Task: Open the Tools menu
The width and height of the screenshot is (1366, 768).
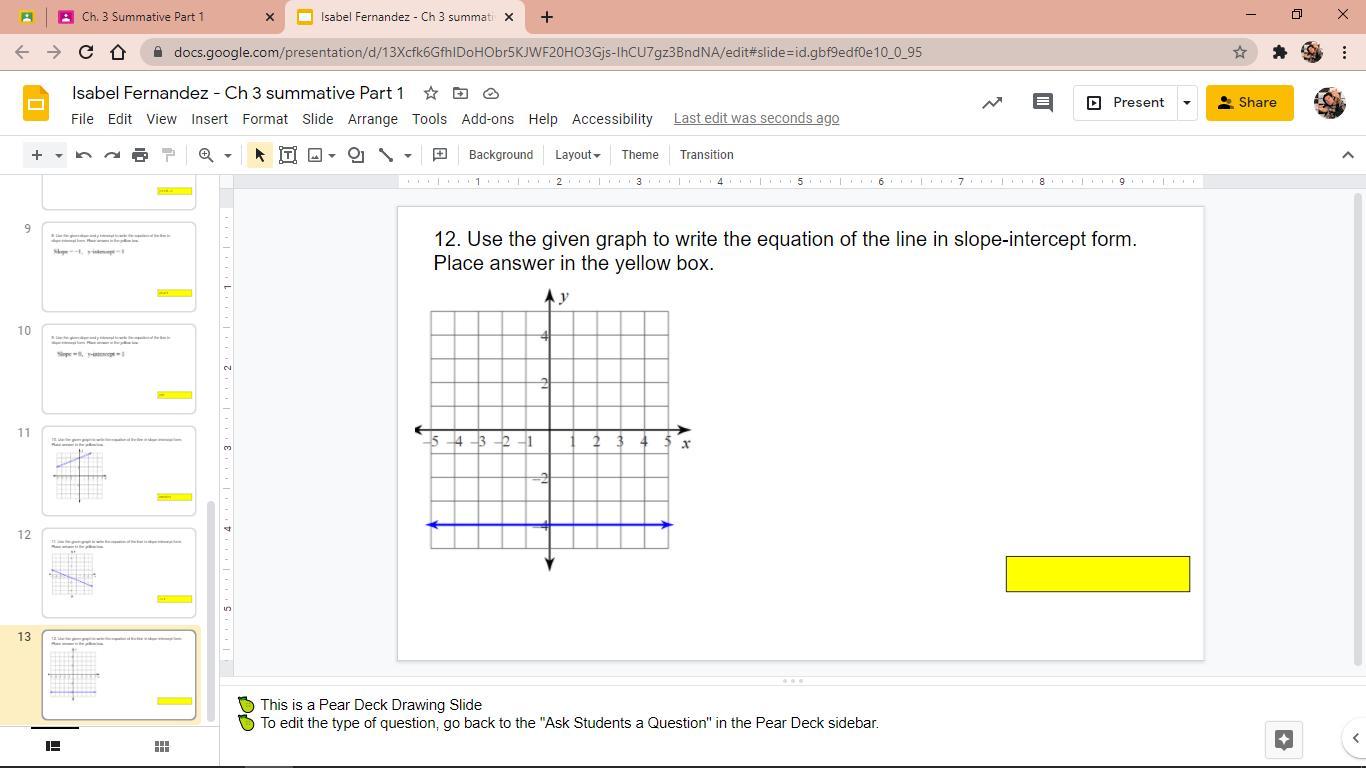Action: (x=429, y=119)
